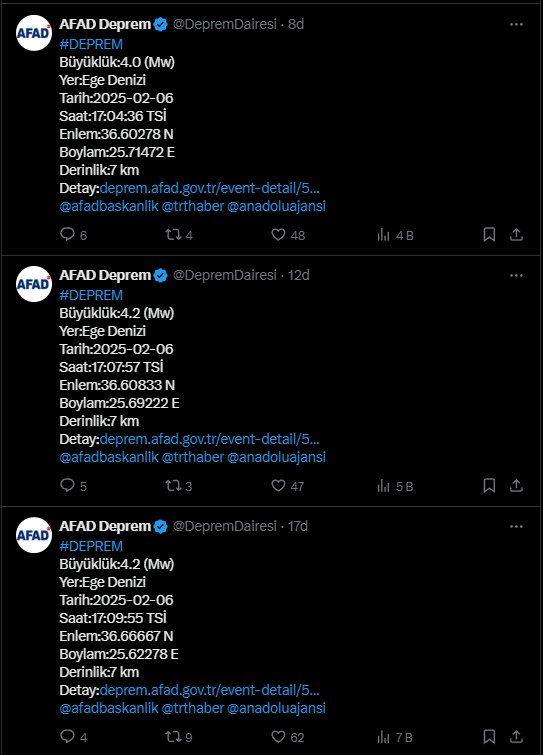
Task: Open the AFAD avatar on second tweet
Action: 34,284
